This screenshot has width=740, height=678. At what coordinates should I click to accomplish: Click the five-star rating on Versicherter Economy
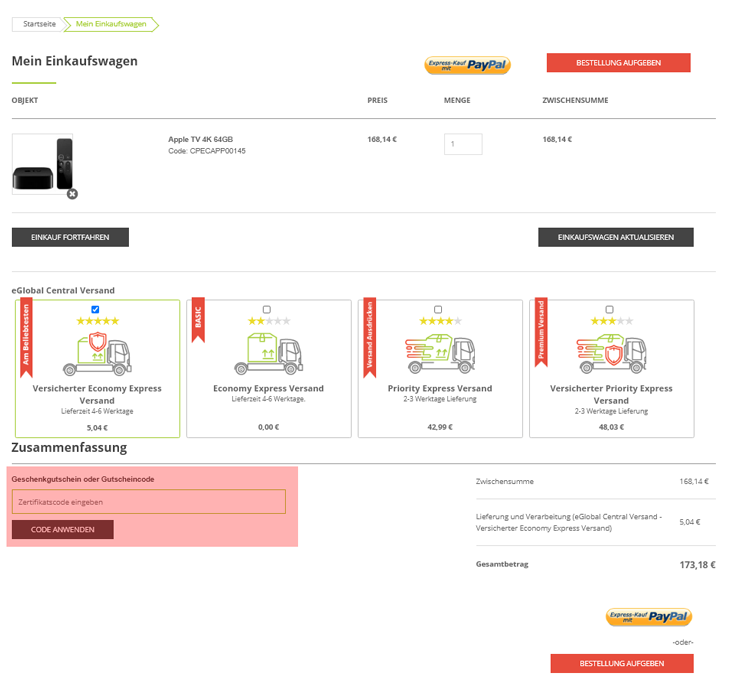coord(98,321)
